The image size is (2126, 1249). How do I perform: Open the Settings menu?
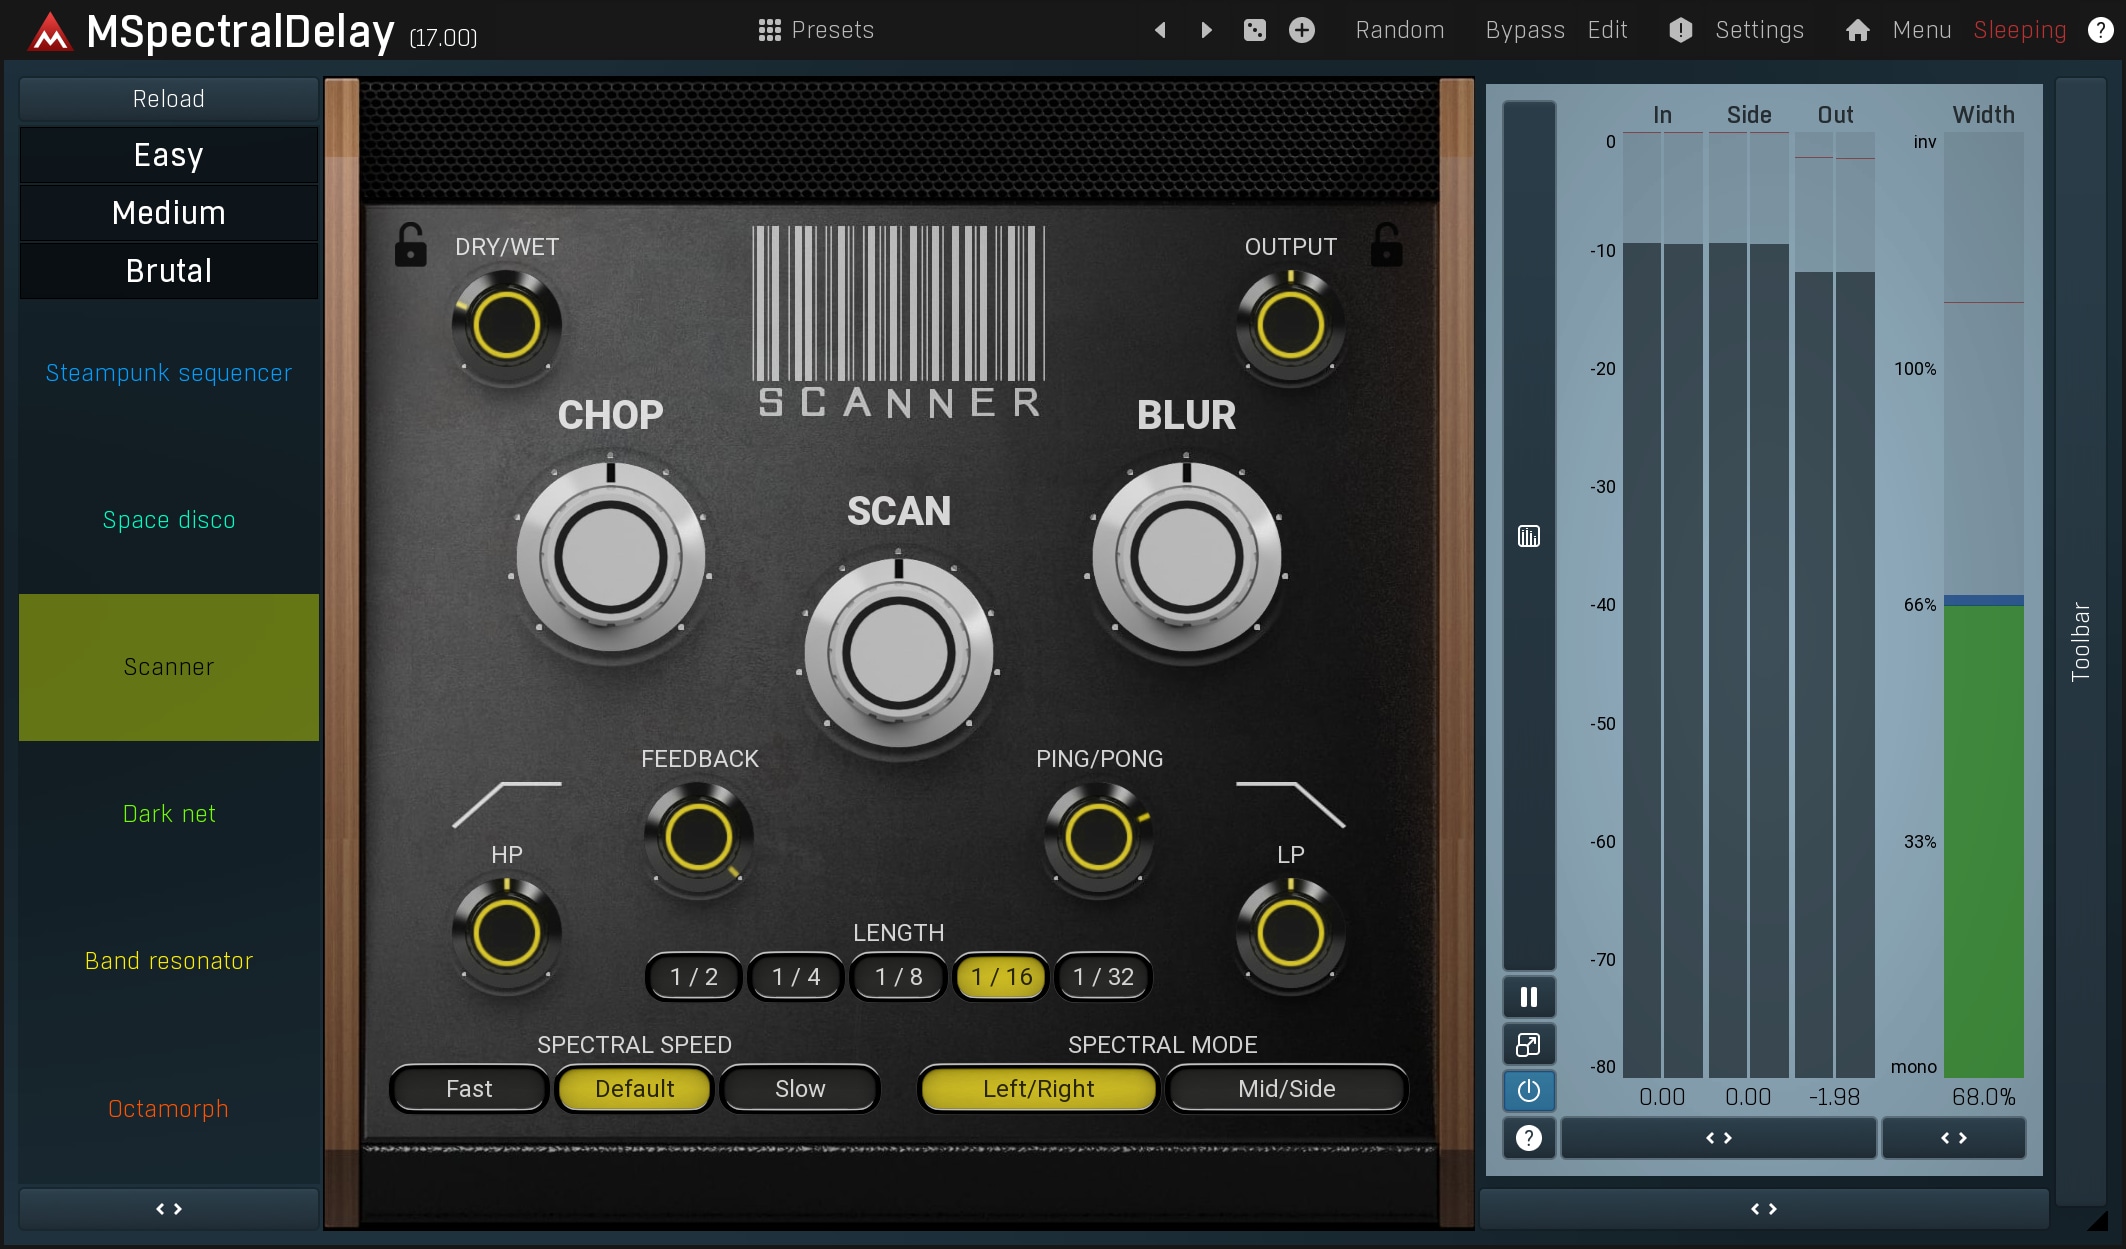(1758, 30)
